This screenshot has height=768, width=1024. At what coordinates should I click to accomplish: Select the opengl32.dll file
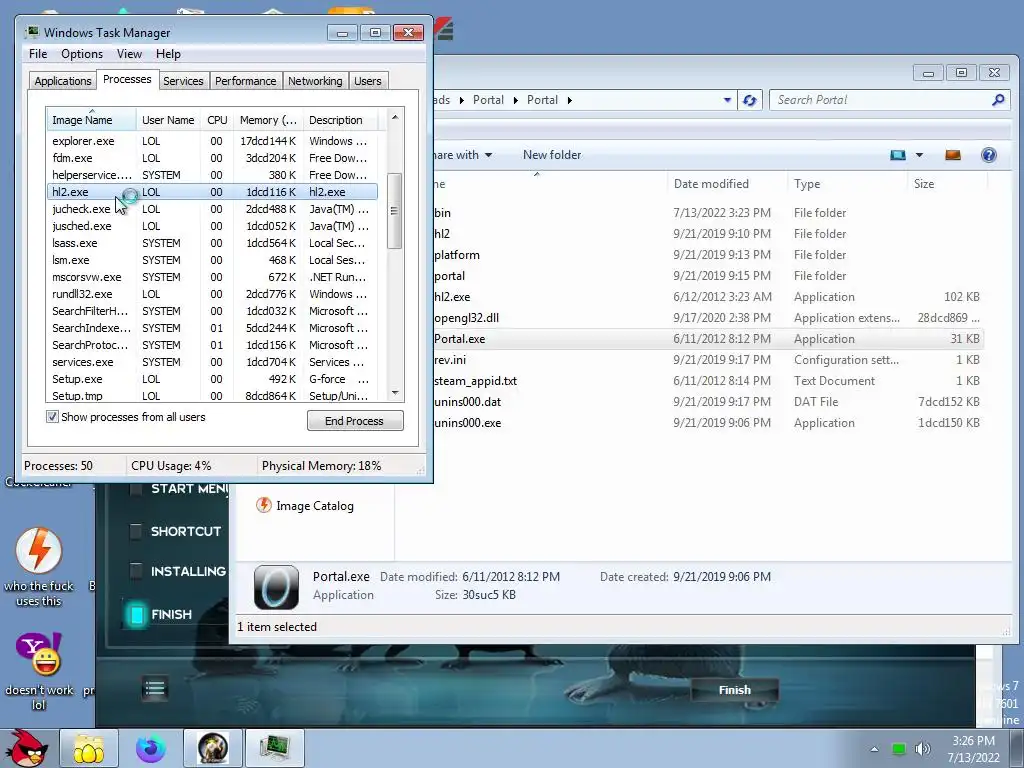point(709,317)
